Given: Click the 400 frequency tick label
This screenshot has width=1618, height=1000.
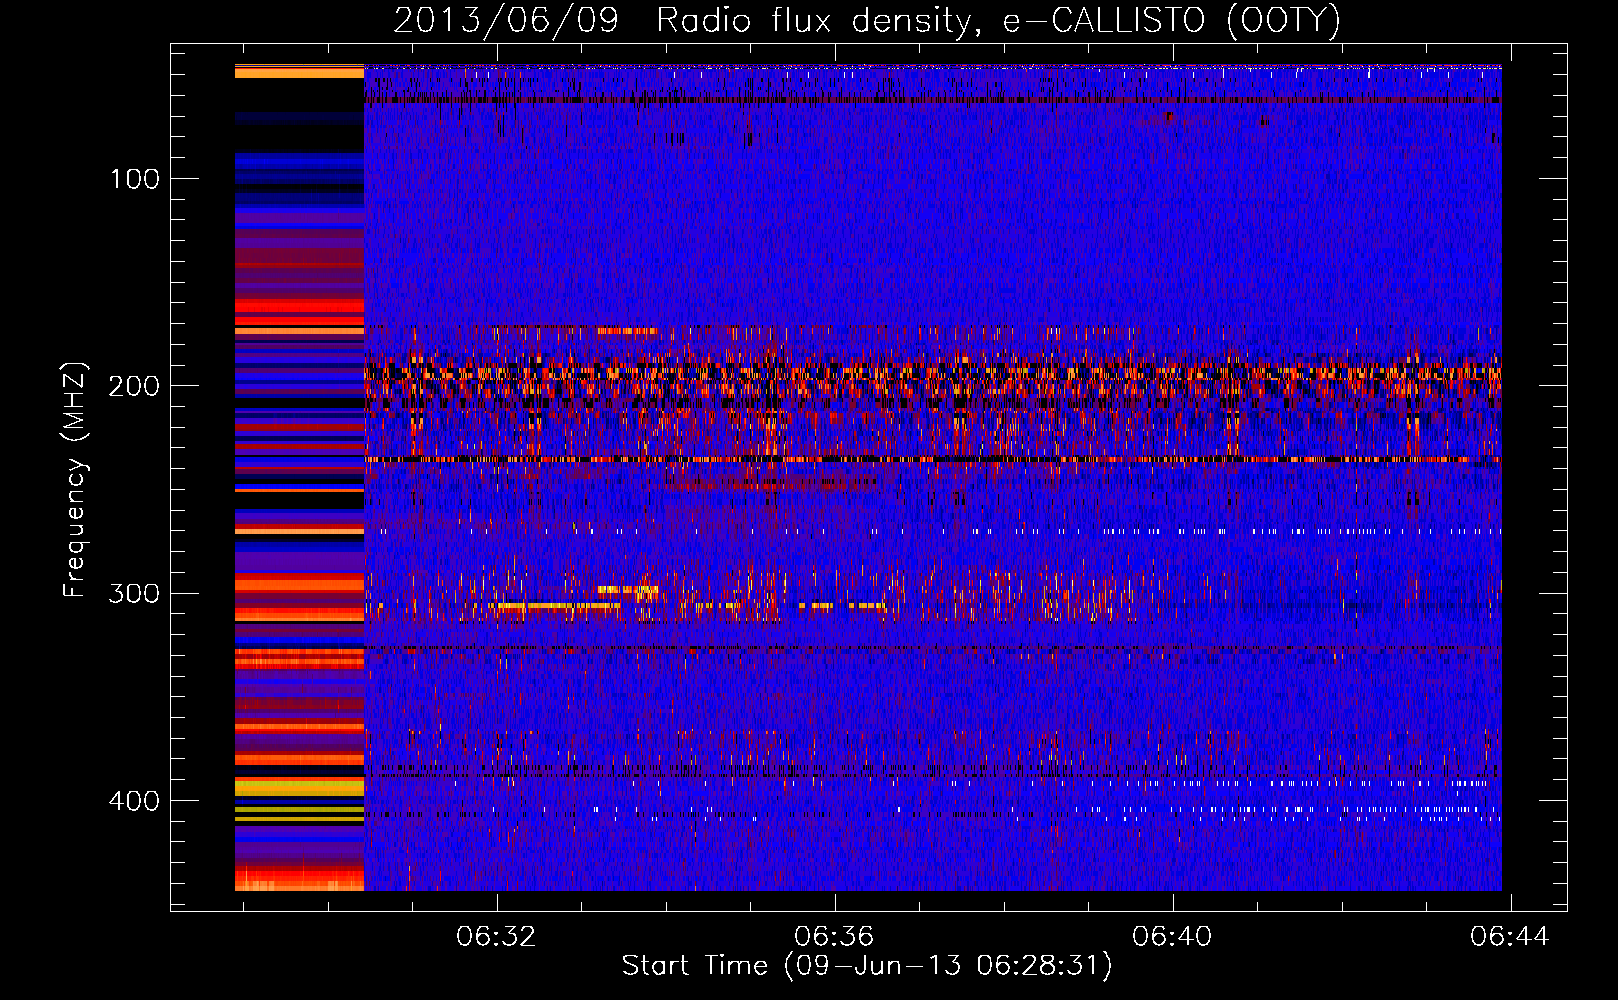Looking at the screenshot, I should [134, 801].
